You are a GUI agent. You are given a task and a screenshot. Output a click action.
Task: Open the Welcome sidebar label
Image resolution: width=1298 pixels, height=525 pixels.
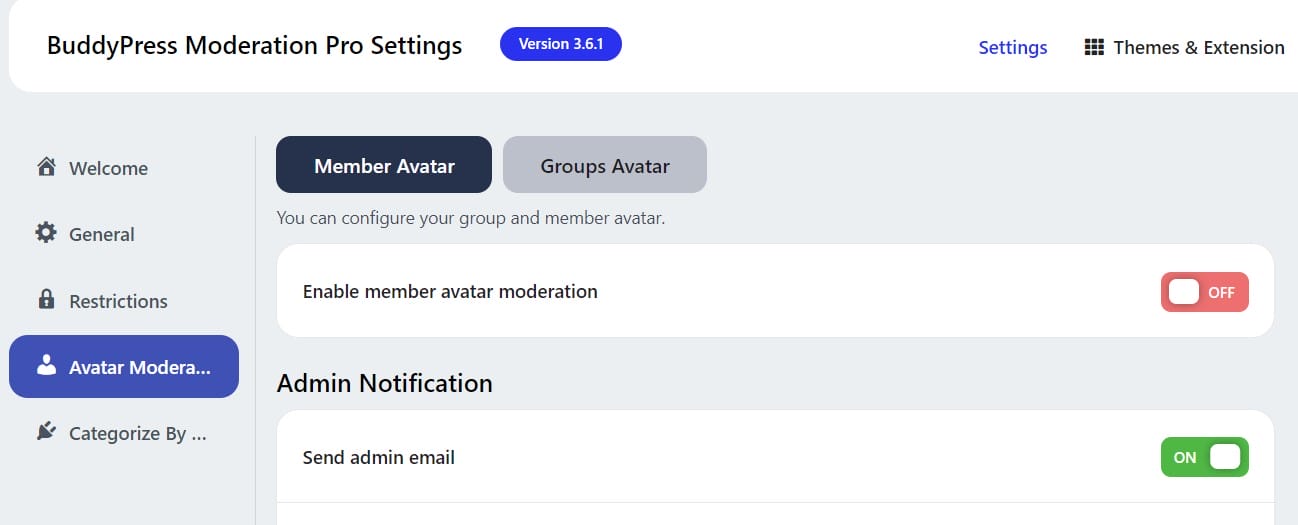click(x=108, y=168)
